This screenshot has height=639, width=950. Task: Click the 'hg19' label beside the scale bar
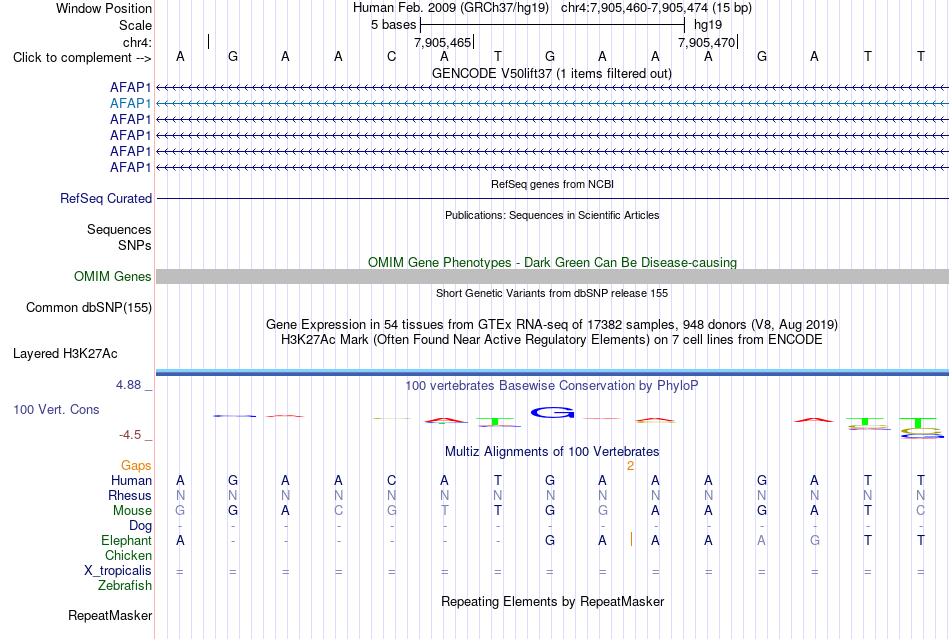click(708, 25)
